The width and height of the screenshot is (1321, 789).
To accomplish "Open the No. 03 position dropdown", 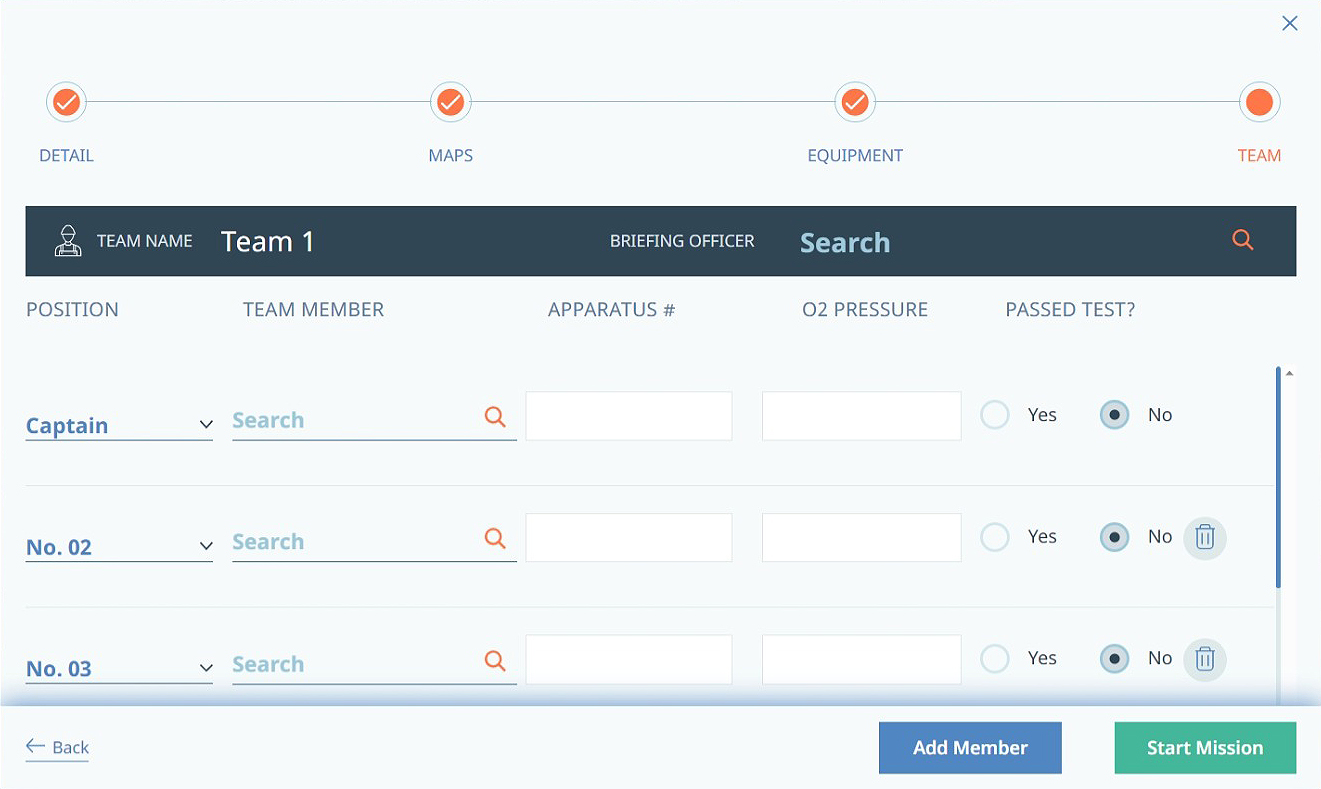I will (x=119, y=669).
